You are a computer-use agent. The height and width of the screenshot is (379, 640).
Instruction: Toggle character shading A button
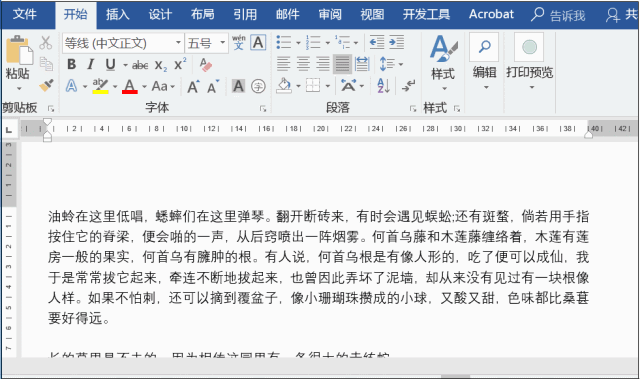[x=239, y=86]
